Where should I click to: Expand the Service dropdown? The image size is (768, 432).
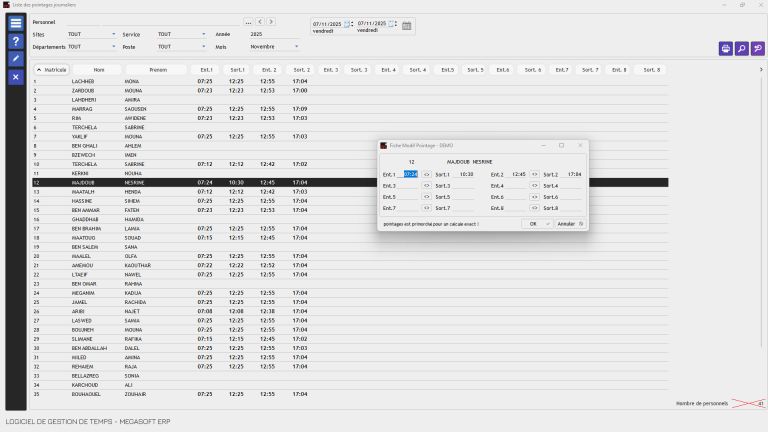(204, 34)
